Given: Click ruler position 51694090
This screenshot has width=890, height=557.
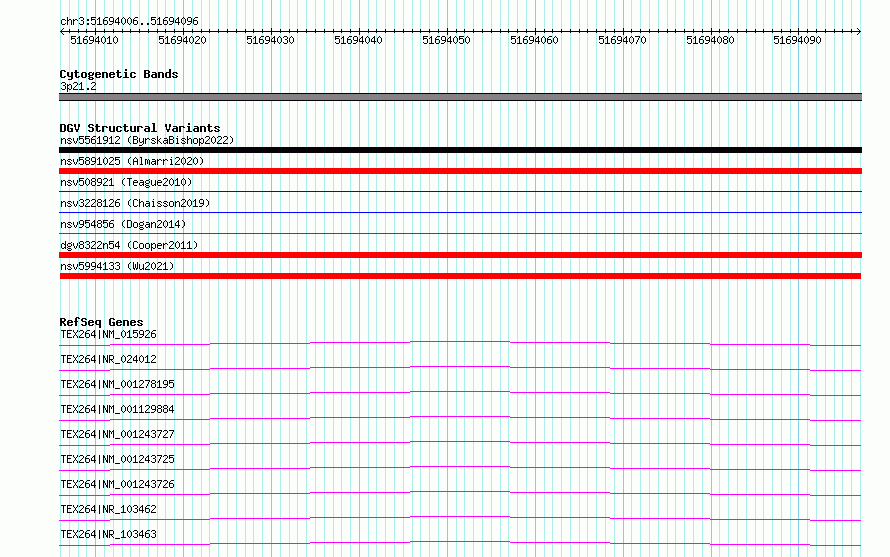Looking at the screenshot, I should click(797, 40).
